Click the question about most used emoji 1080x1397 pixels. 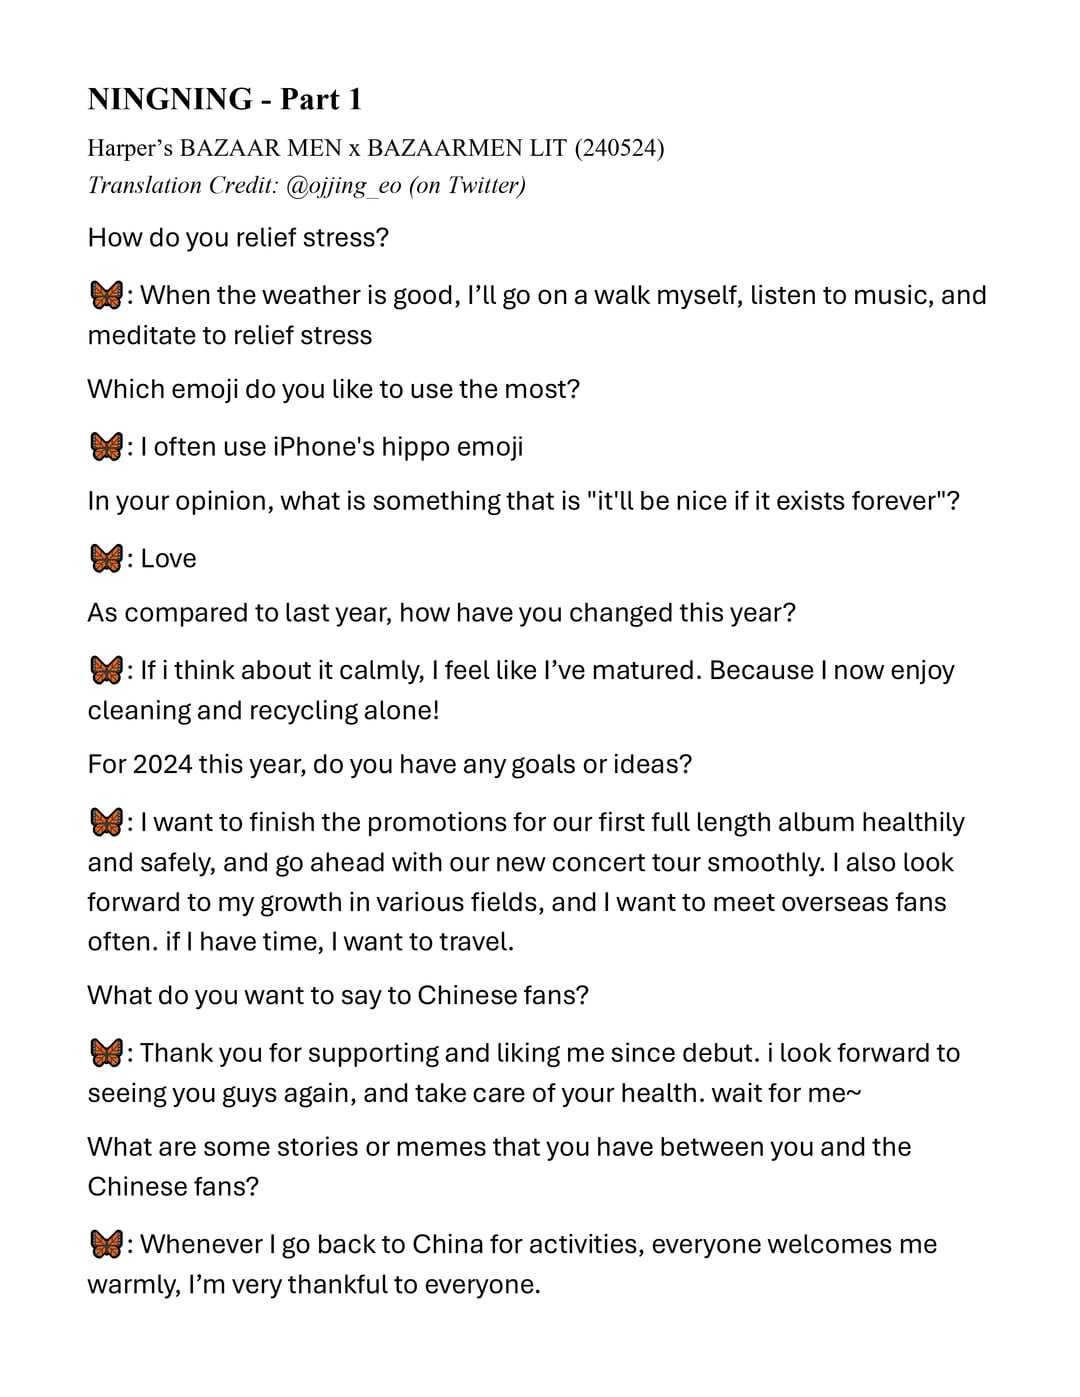point(333,389)
